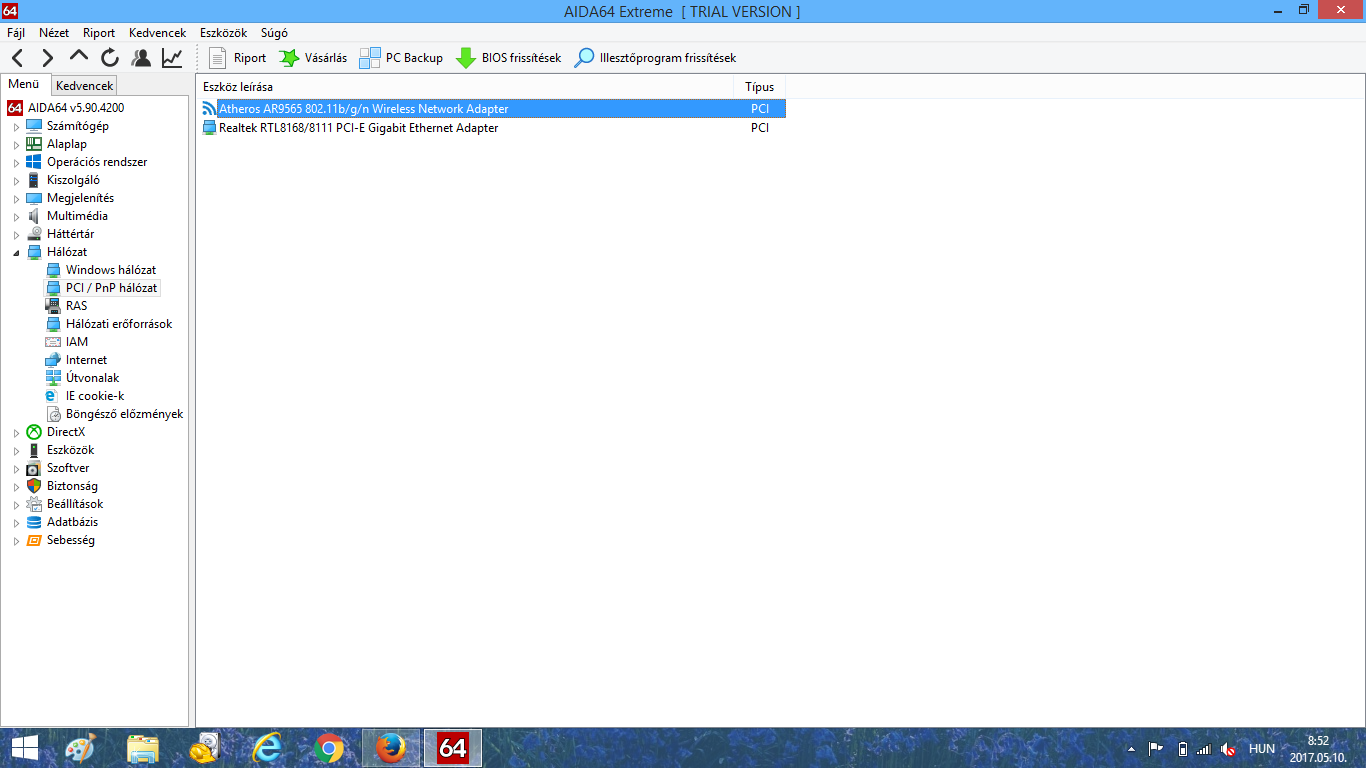Select Atheros AR9565 Wireless Network Adapter row
The image size is (1366, 768).
pos(493,109)
